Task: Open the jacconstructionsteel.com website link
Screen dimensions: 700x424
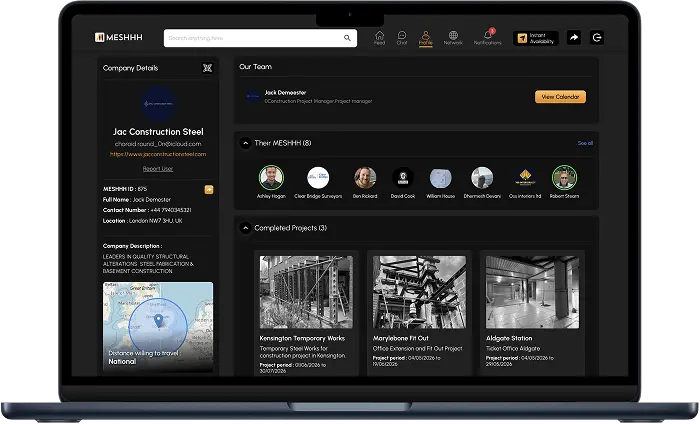Action: (158, 154)
